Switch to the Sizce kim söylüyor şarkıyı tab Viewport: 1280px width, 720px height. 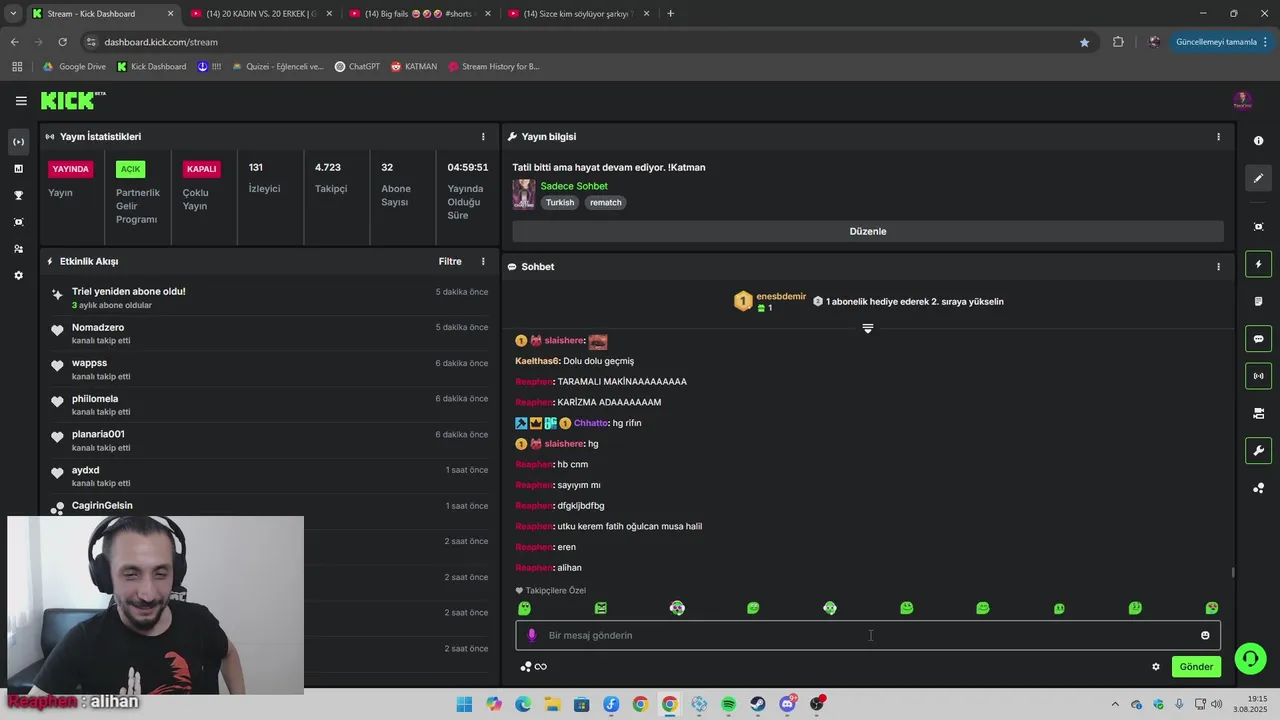[578, 14]
